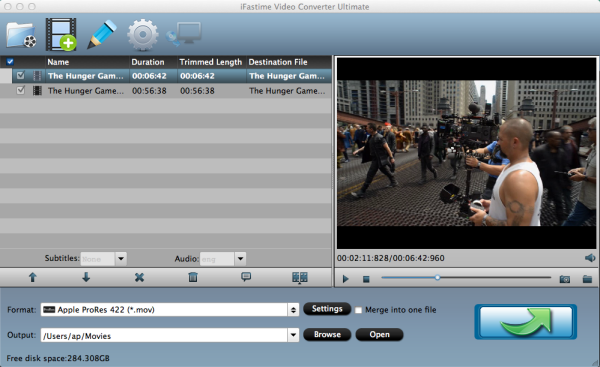Toggle the 00:56:38 video row checkbox
This screenshot has width=600, height=367.
[x=21, y=90]
